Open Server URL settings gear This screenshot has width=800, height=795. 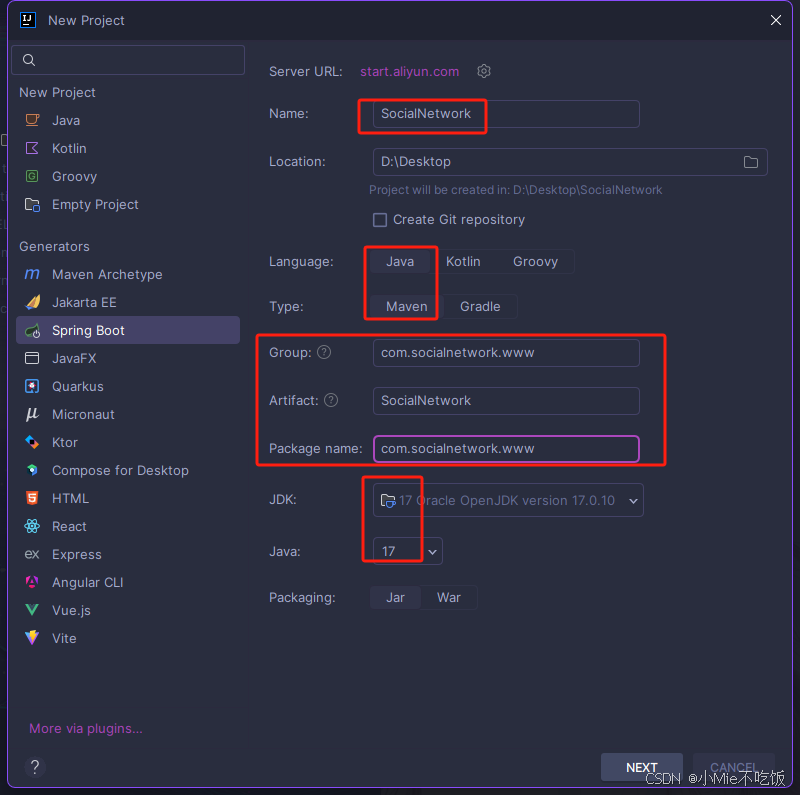[x=484, y=71]
